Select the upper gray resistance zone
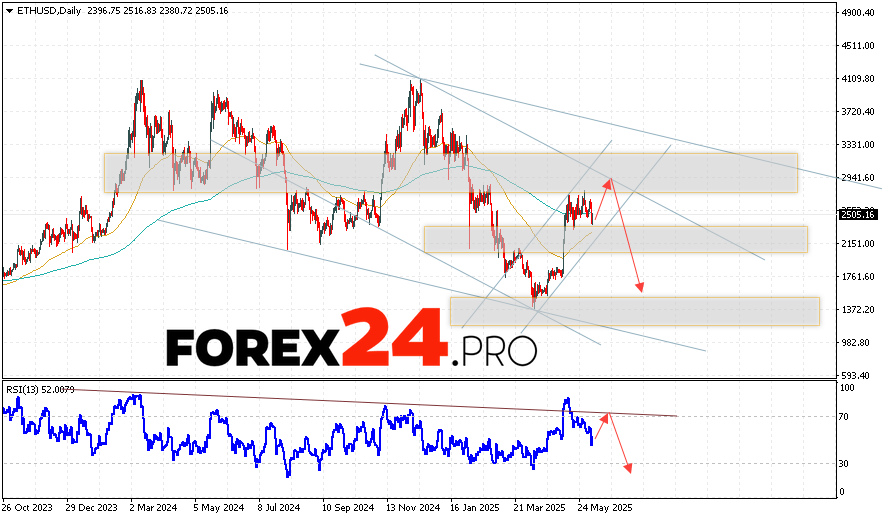 pyautogui.click(x=450, y=172)
